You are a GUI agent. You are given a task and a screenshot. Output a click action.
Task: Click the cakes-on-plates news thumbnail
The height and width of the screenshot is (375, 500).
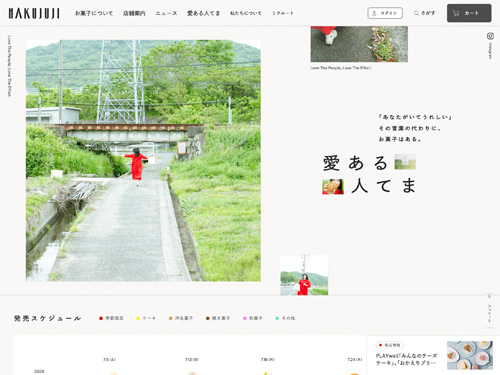click(470, 355)
